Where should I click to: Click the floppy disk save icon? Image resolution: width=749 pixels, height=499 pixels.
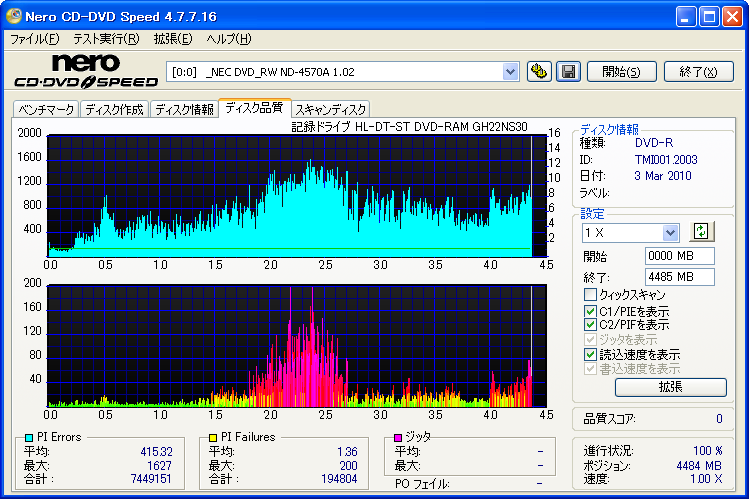(568, 72)
